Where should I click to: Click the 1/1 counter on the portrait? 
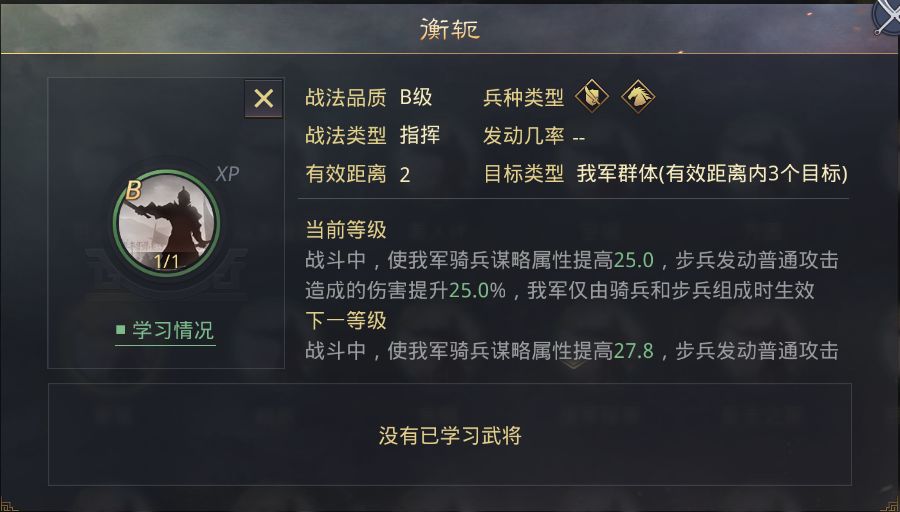pyautogui.click(x=166, y=261)
